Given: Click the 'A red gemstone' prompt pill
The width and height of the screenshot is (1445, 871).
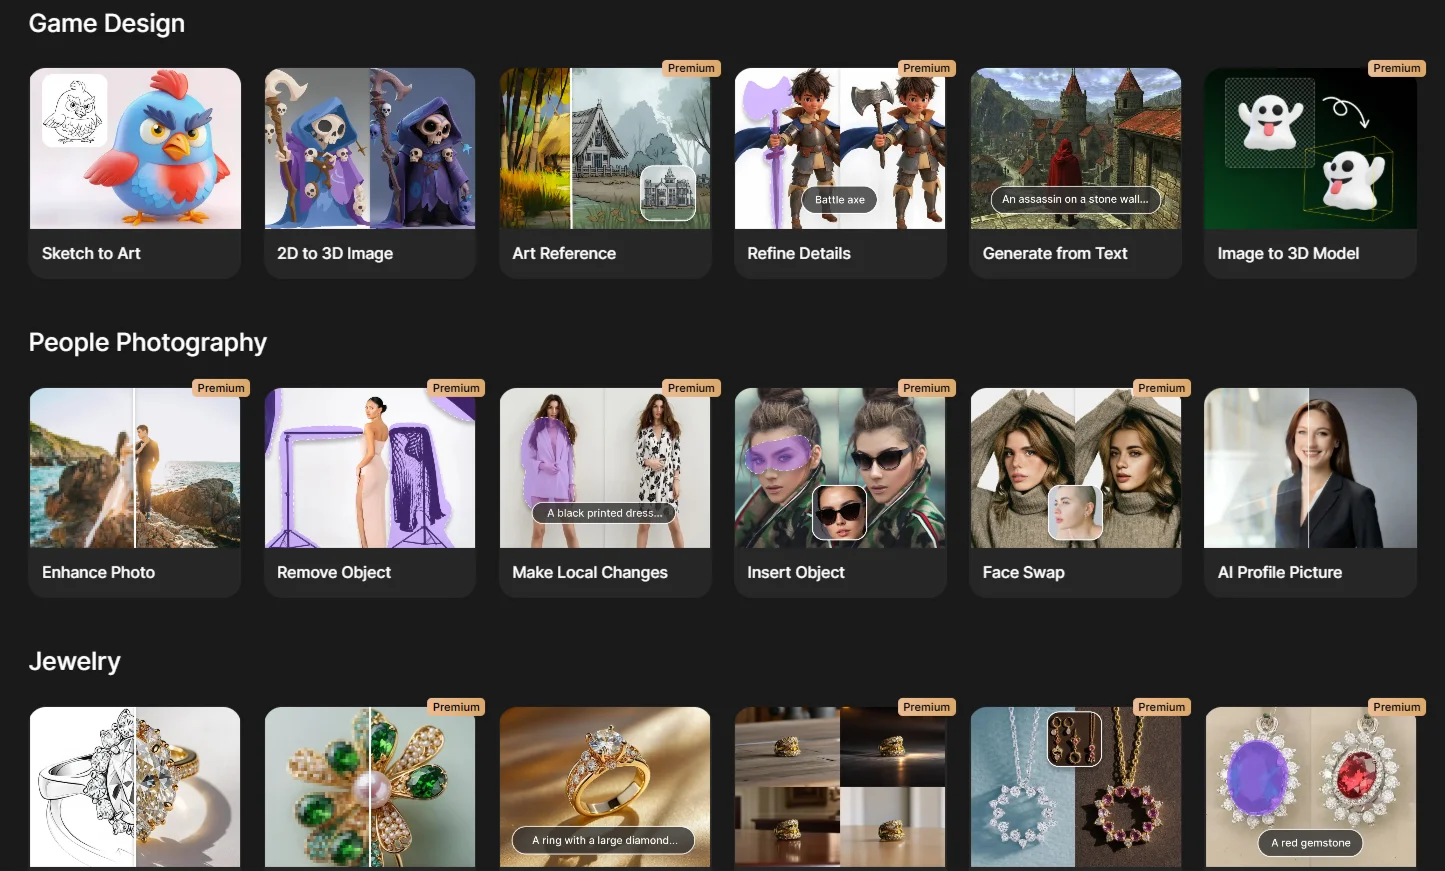Looking at the screenshot, I should pyautogui.click(x=1311, y=843).
